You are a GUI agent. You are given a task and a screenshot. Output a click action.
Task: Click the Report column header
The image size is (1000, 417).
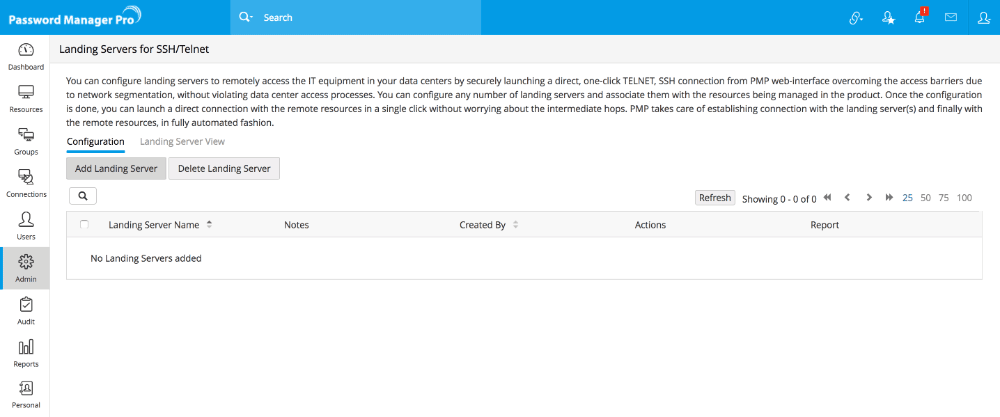(825, 225)
